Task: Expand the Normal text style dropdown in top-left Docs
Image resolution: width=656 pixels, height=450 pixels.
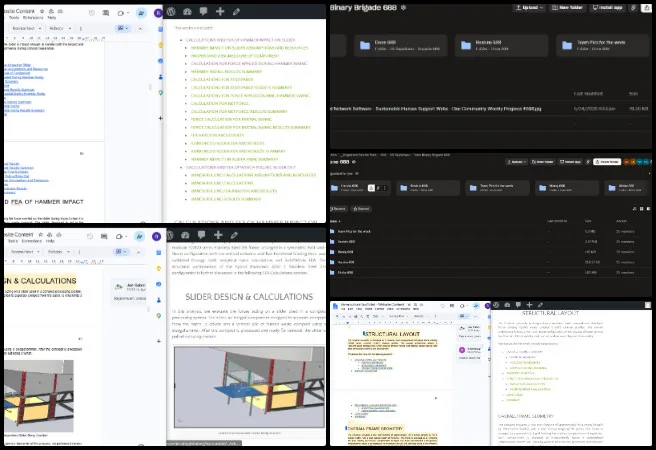Action: [x=27, y=28]
